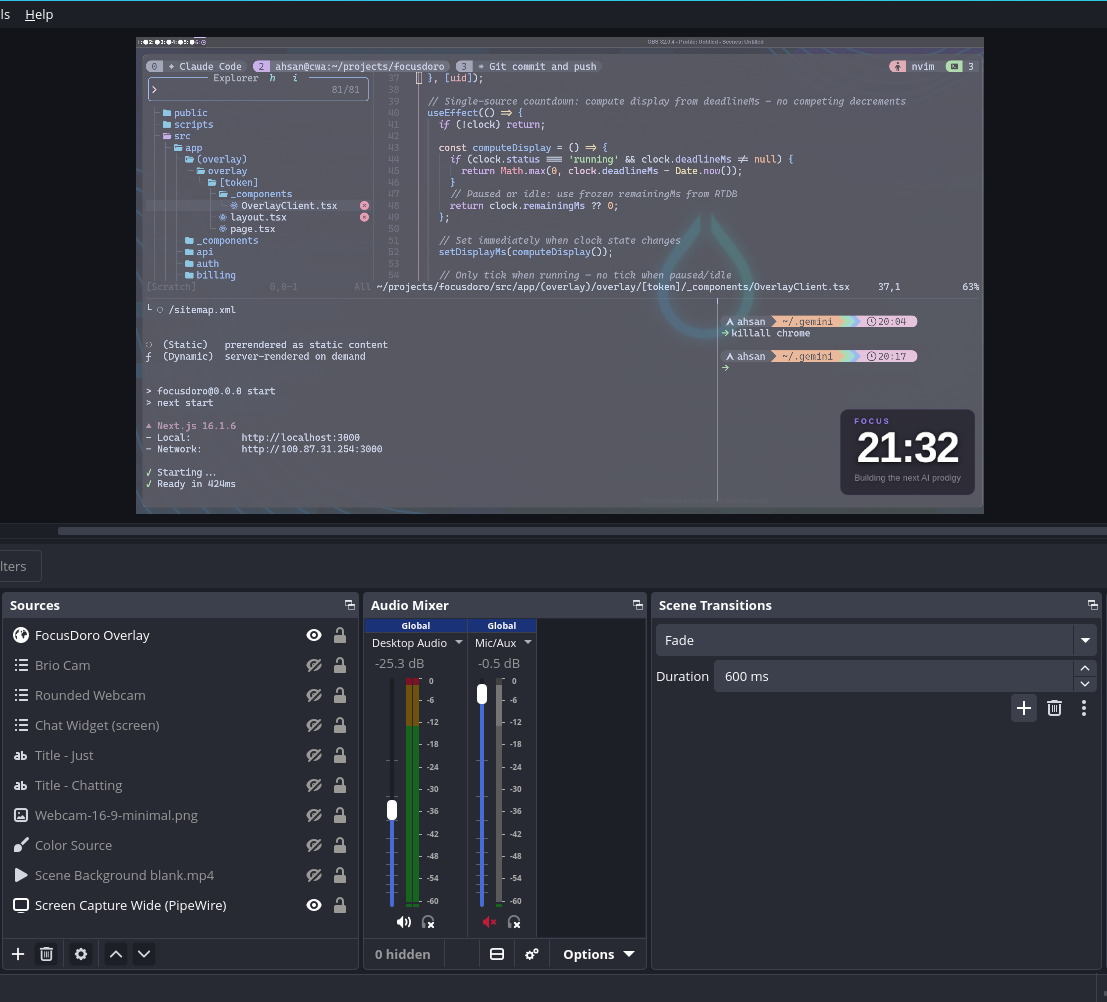
Task: Delete the Fade transition with the trash icon
Action: click(x=1054, y=708)
